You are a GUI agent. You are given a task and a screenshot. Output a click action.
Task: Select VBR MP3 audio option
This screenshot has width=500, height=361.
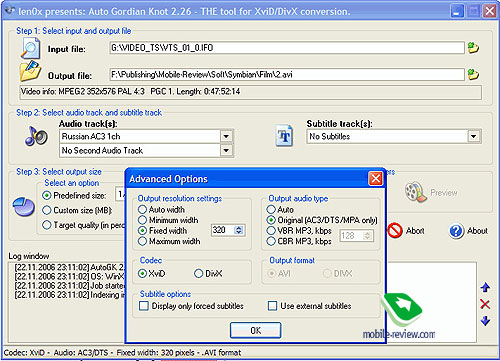(271, 230)
